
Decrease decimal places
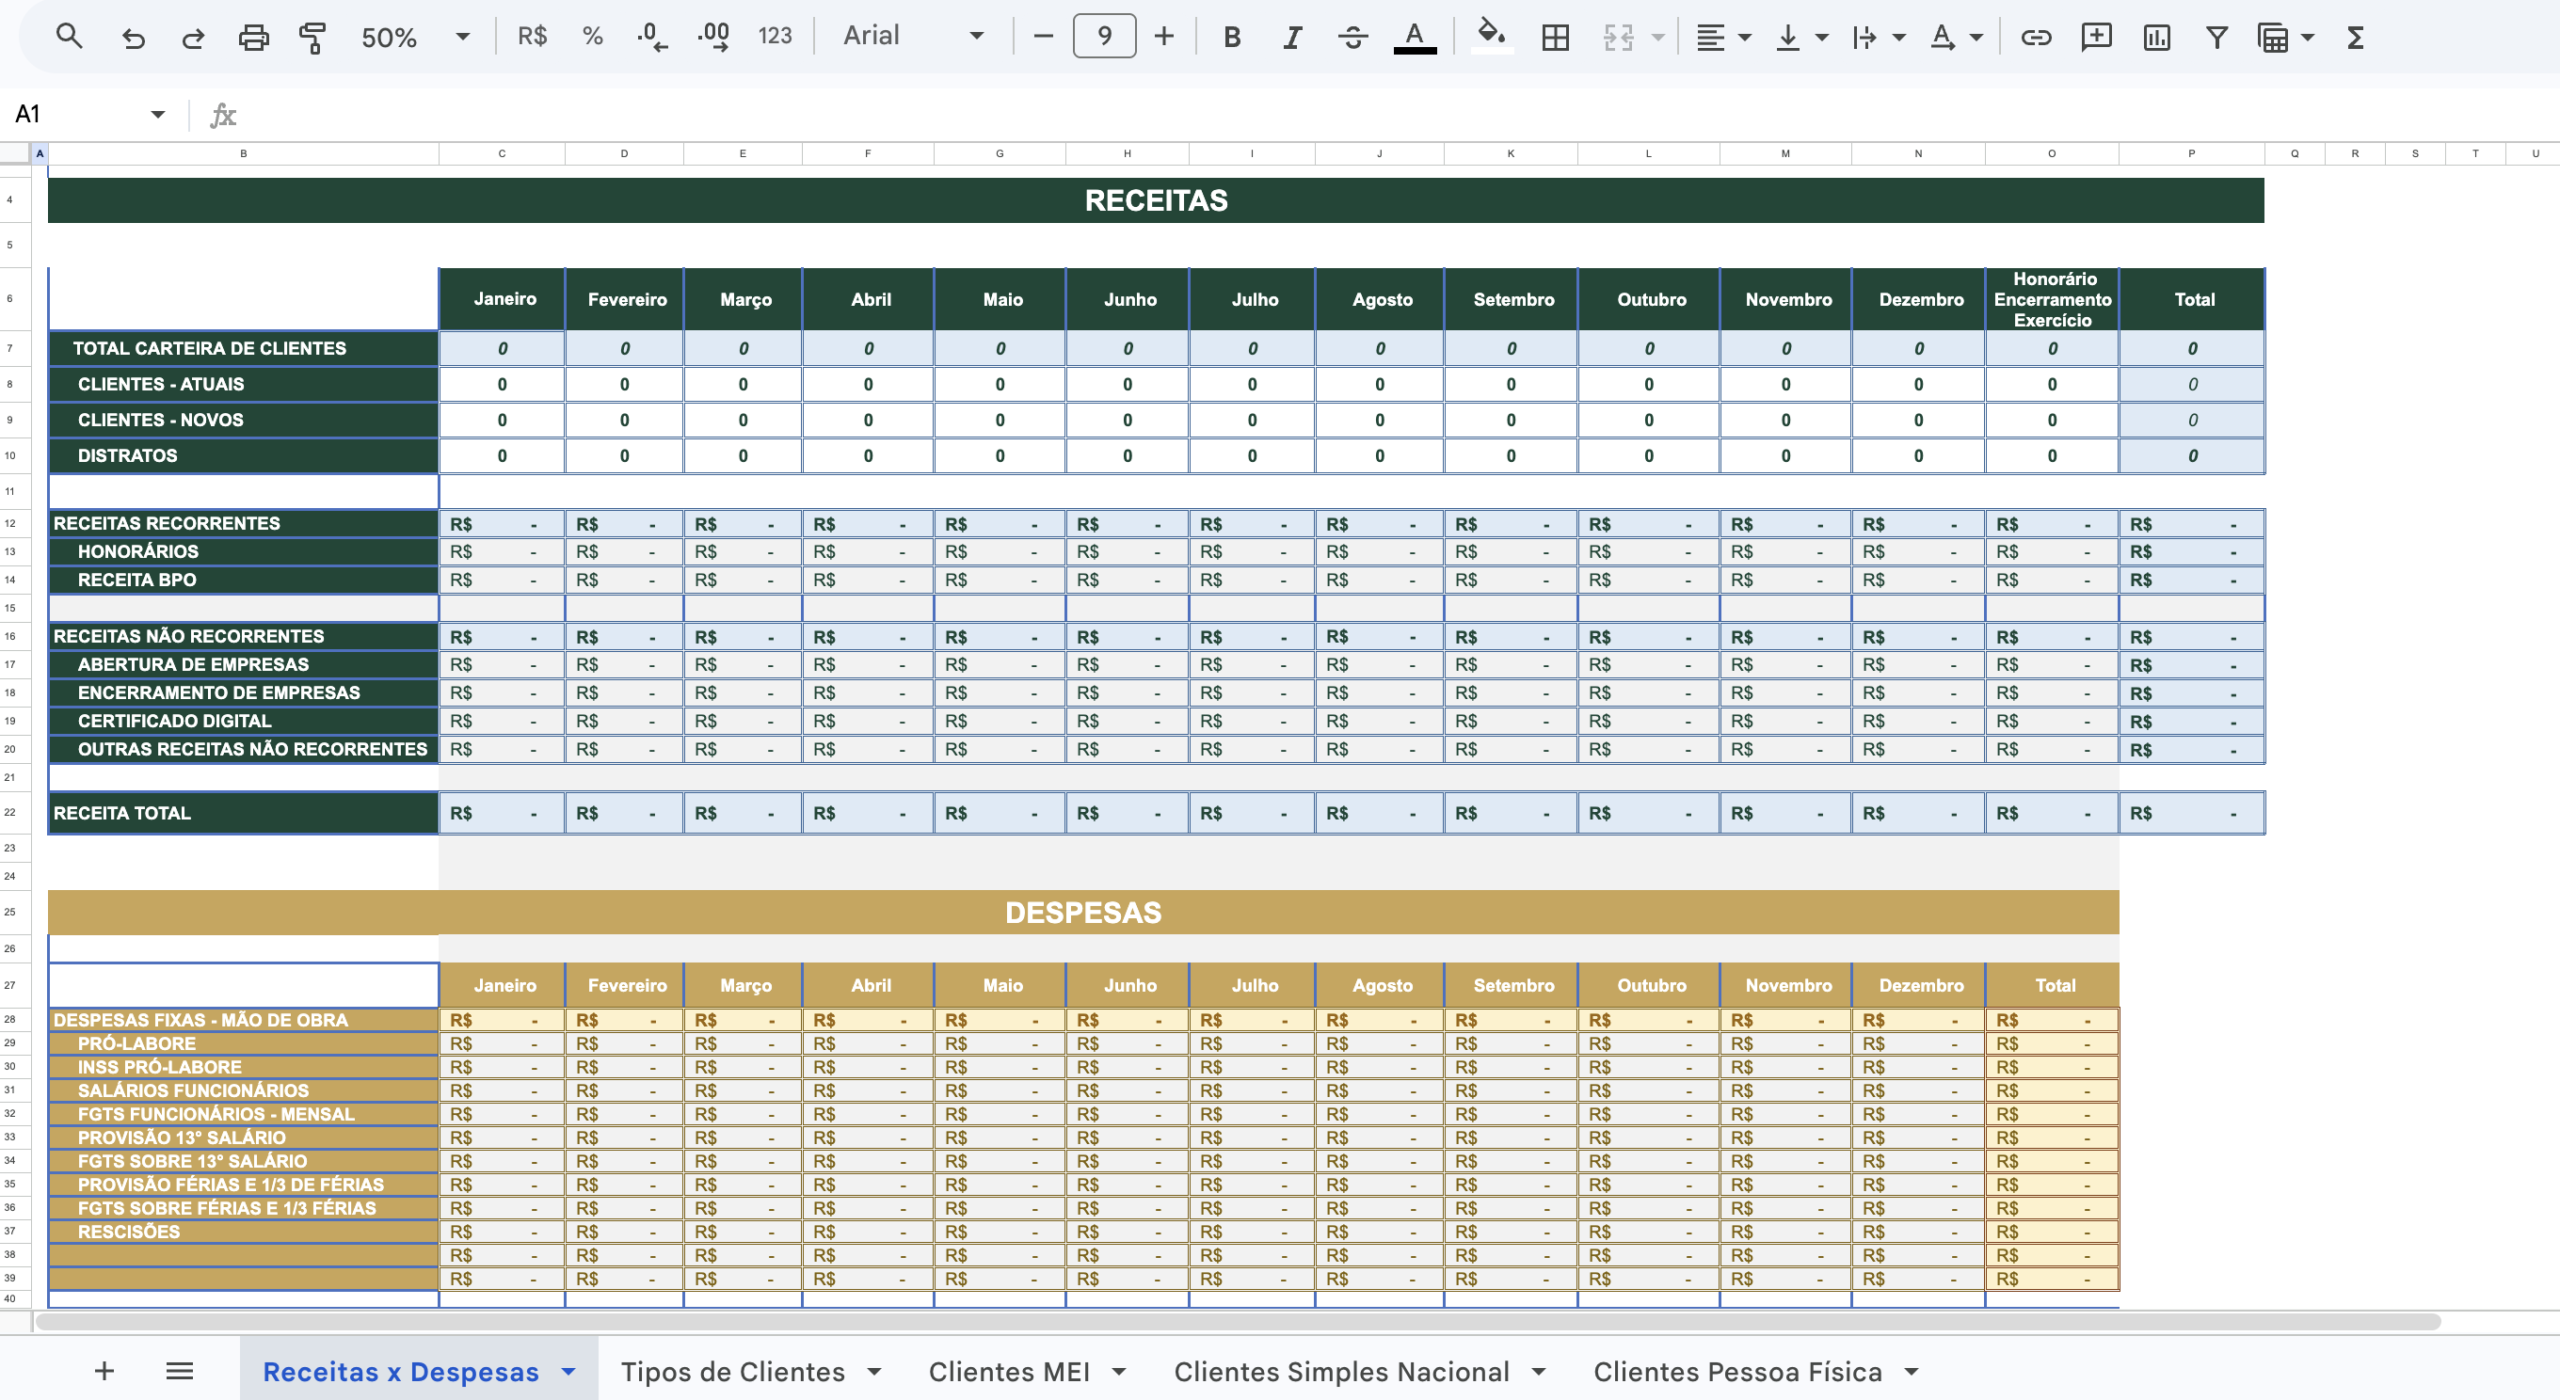652,37
